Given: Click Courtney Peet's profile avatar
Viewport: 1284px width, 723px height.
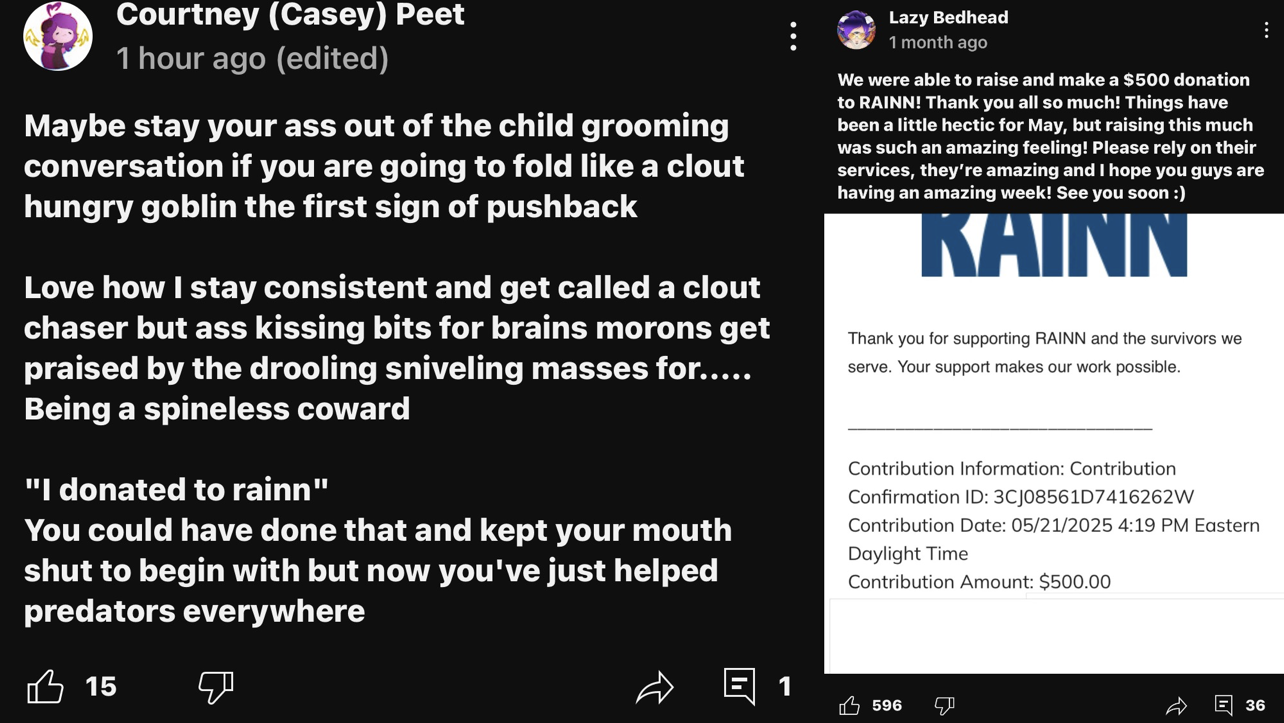Looking at the screenshot, I should click(58, 36).
